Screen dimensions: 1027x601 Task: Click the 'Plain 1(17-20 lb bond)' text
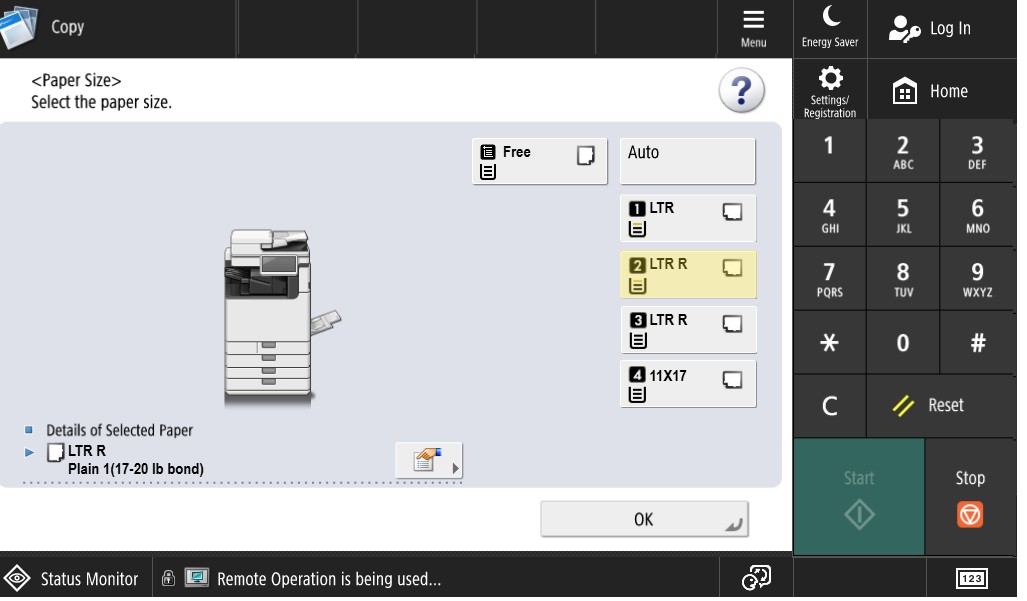point(136,469)
